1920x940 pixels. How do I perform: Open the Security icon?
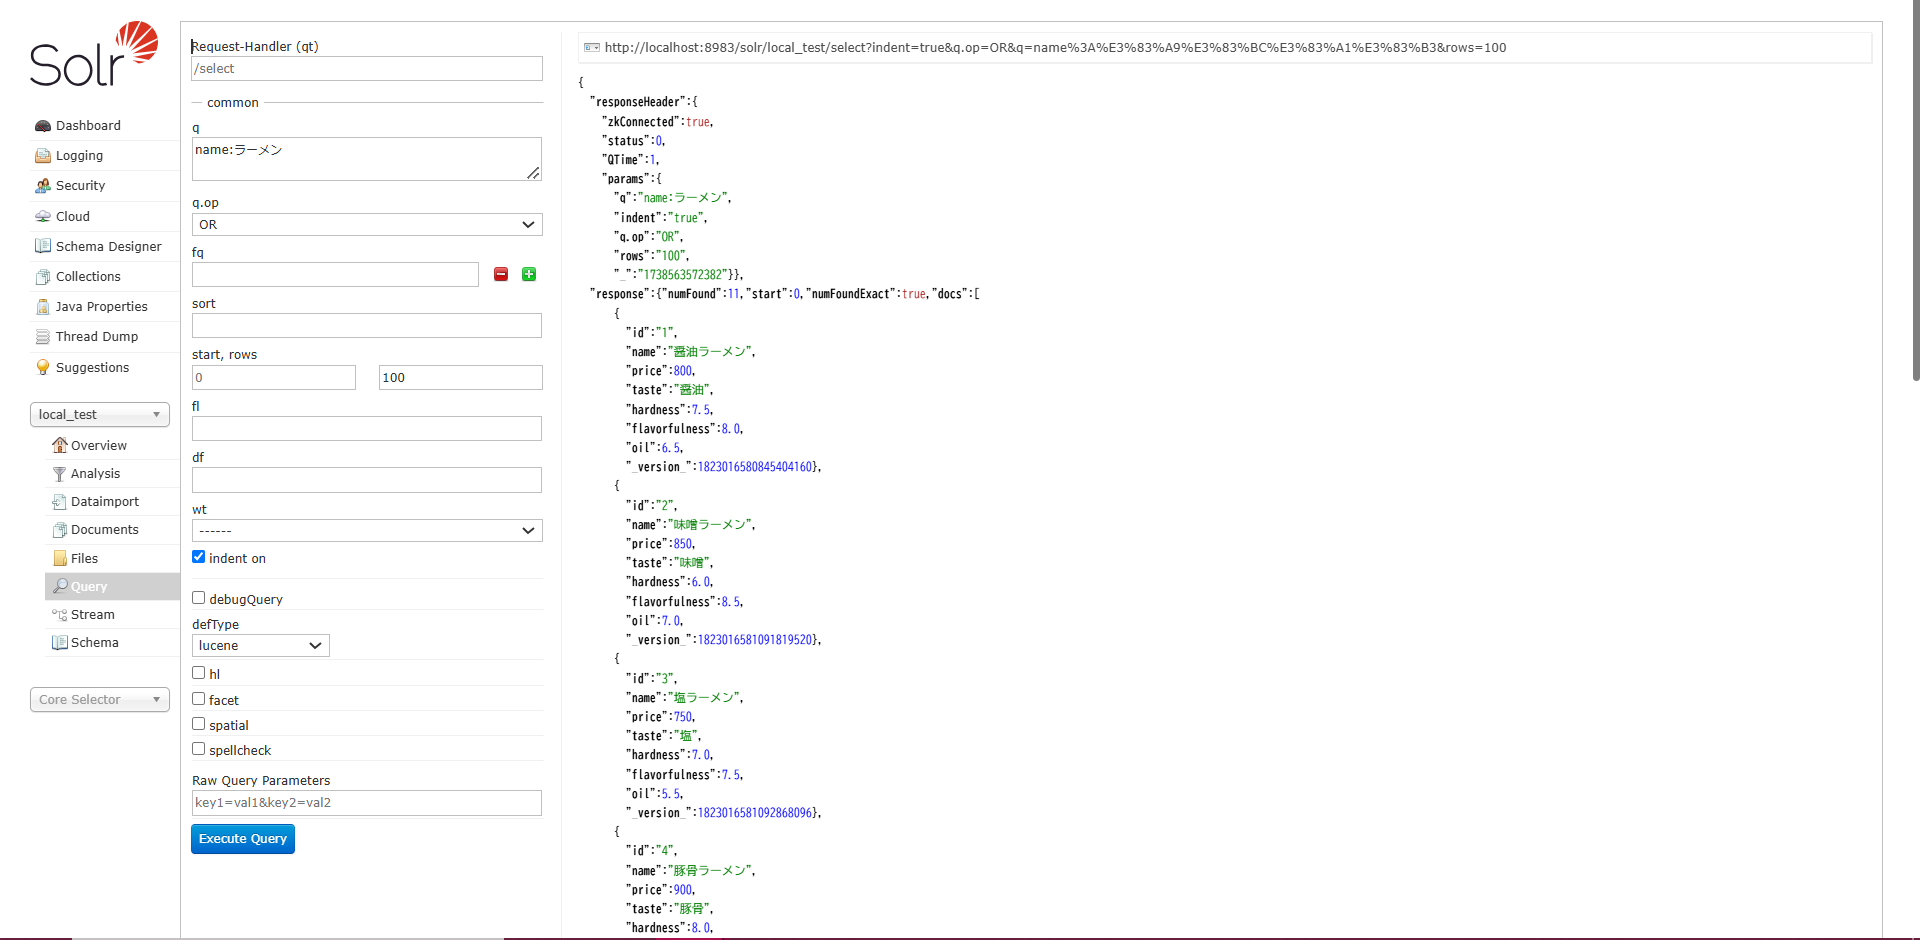(43, 186)
